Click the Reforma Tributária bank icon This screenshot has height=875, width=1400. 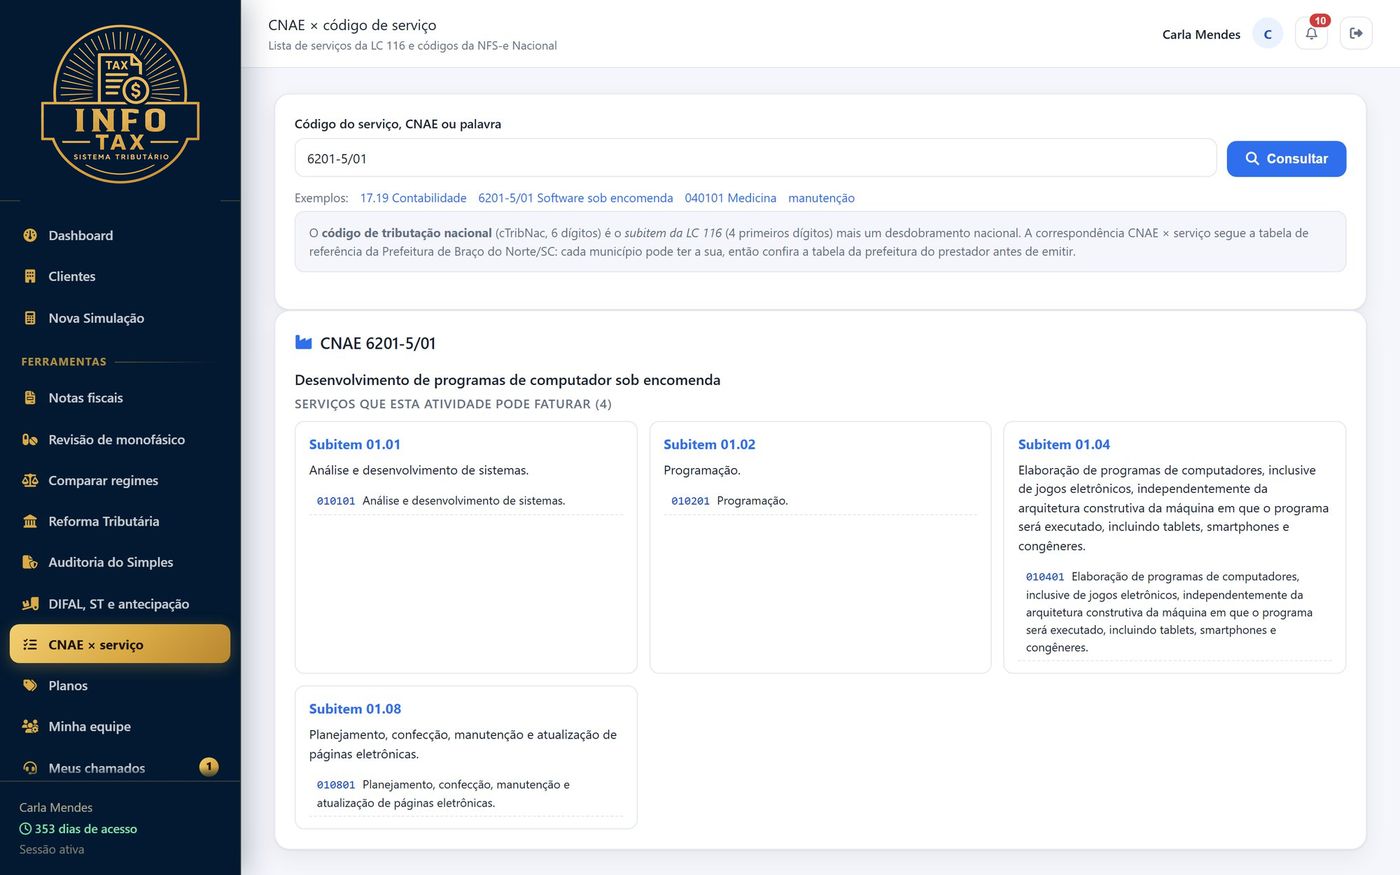tap(30, 522)
